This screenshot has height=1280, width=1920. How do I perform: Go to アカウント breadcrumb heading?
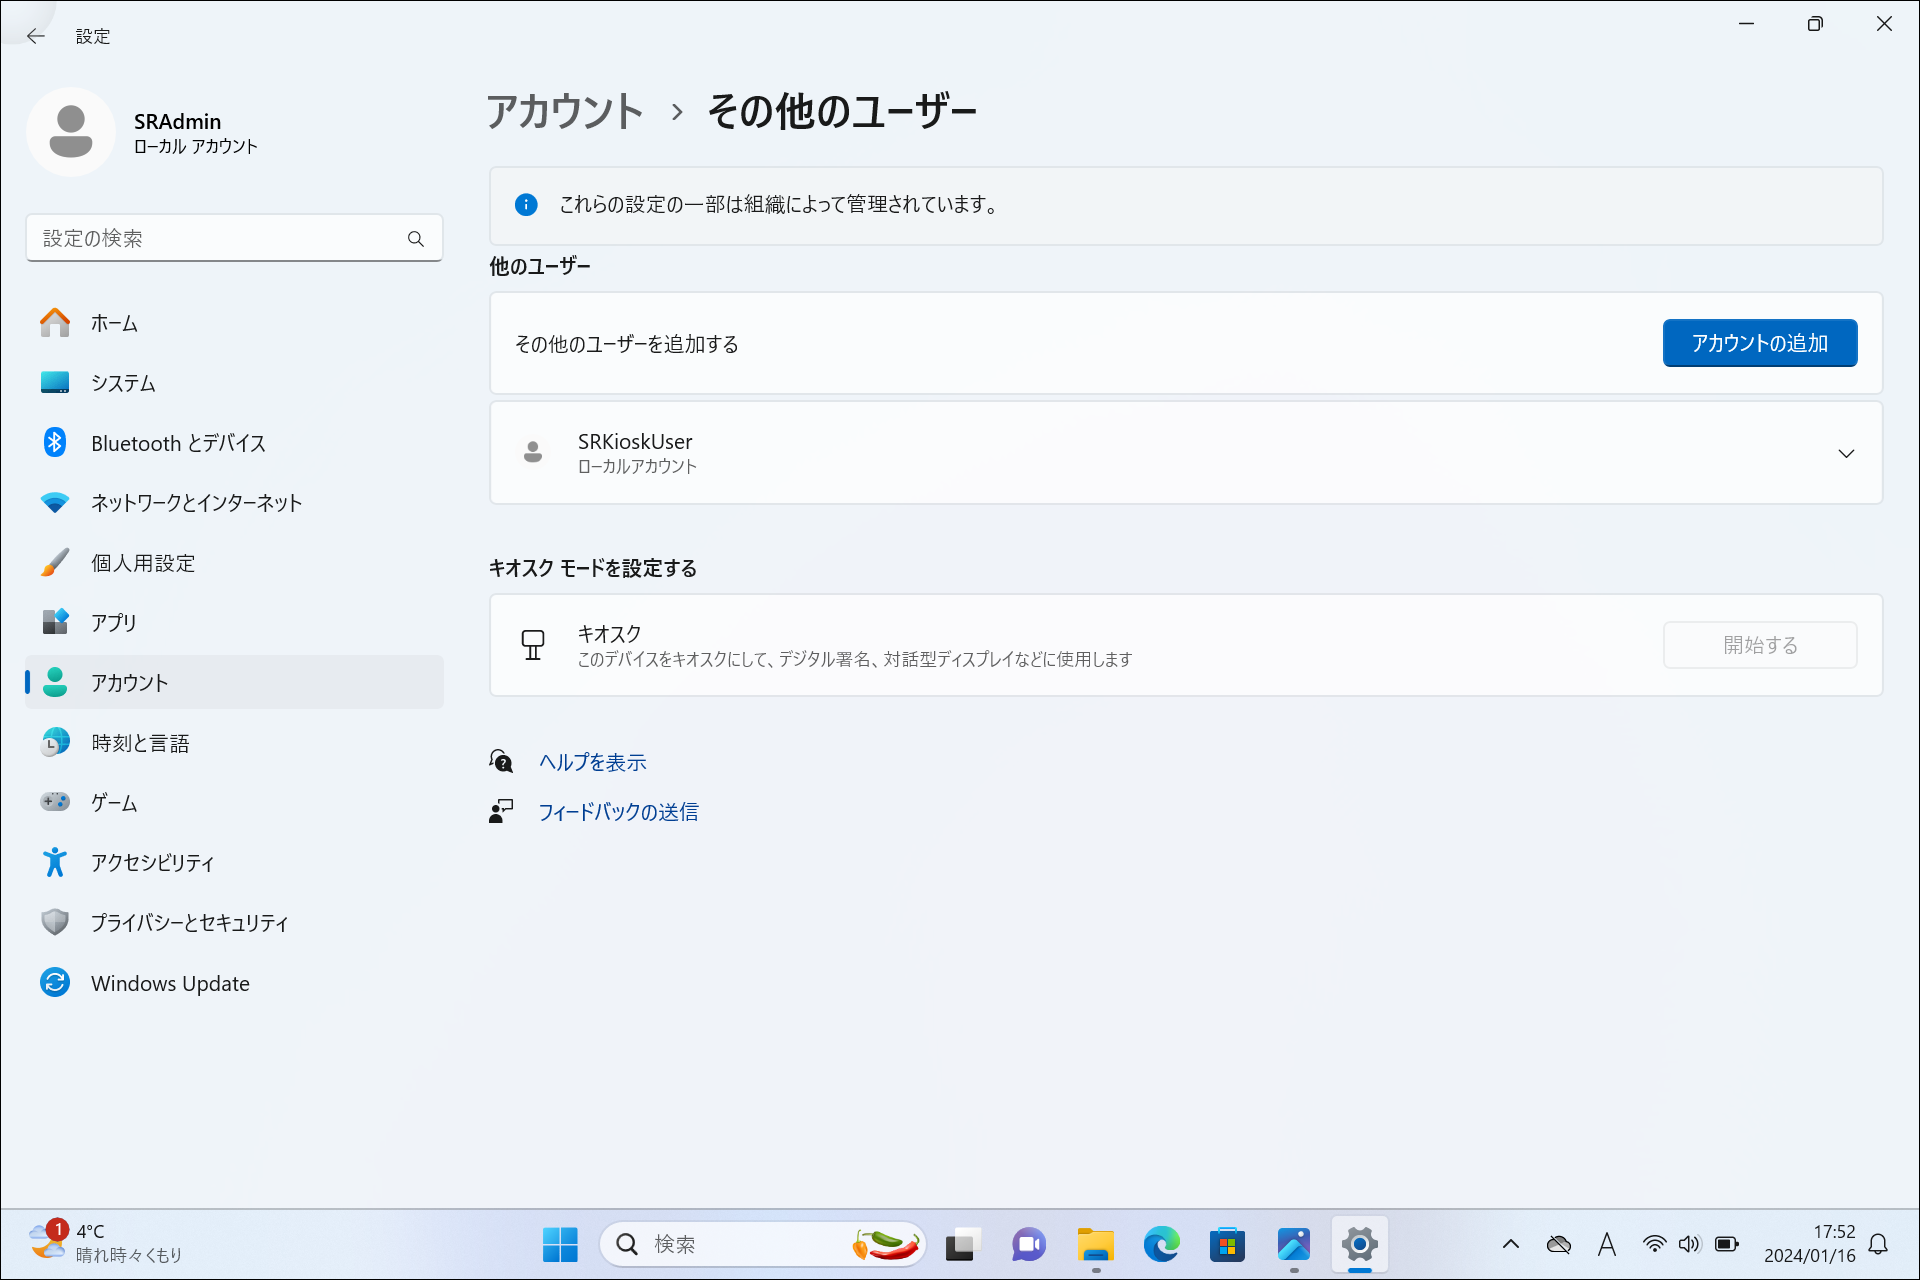[565, 111]
